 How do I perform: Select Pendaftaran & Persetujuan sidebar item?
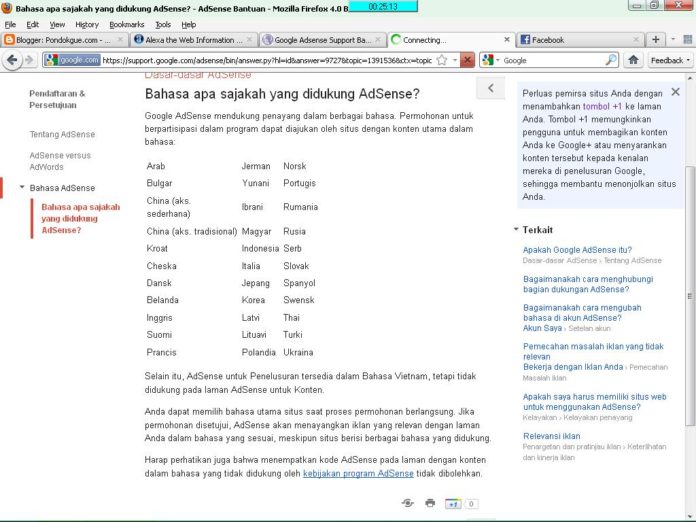tap(57, 99)
